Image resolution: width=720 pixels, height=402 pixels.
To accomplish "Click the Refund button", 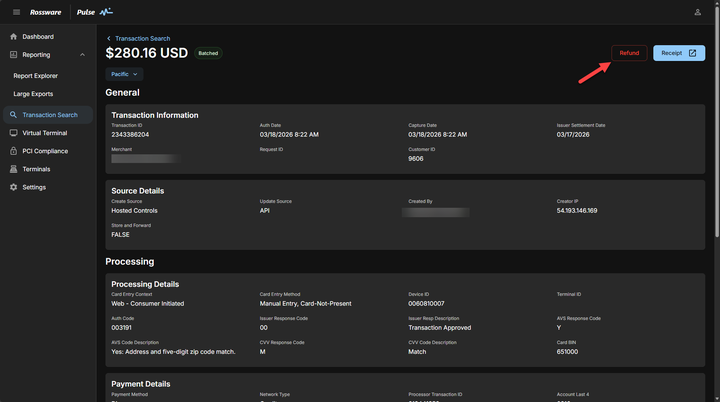I will click(629, 53).
